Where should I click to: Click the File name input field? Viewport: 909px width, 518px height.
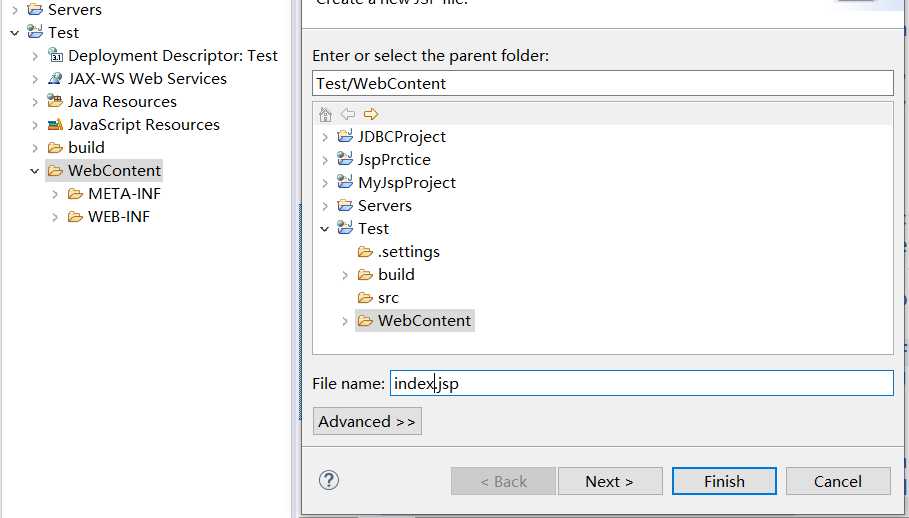point(642,383)
